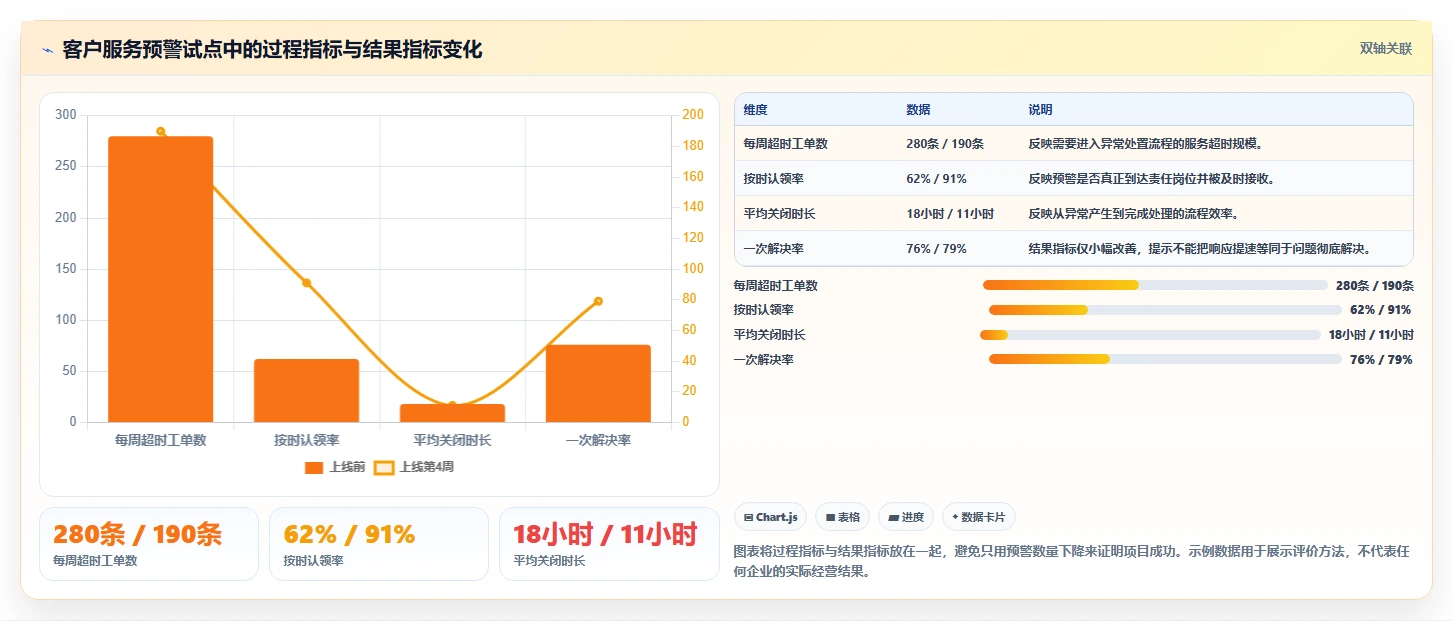Viewport: 1453px width, 621px height.
Task: Click the 一次解决率 progress bar
Action: (x=1165, y=359)
